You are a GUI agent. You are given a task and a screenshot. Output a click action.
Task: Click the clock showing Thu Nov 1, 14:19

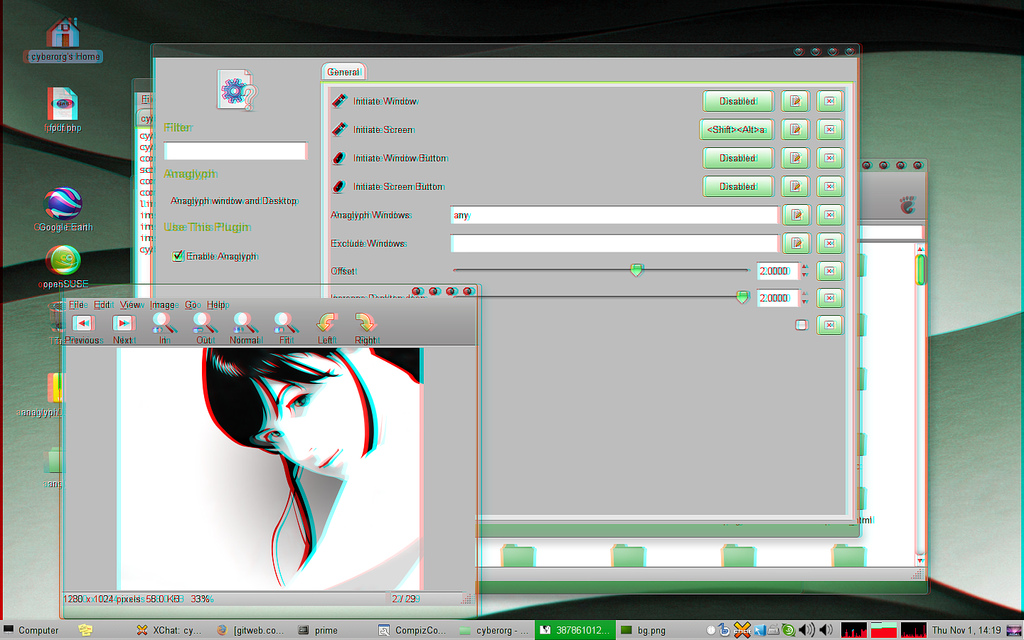coord(967,630)
